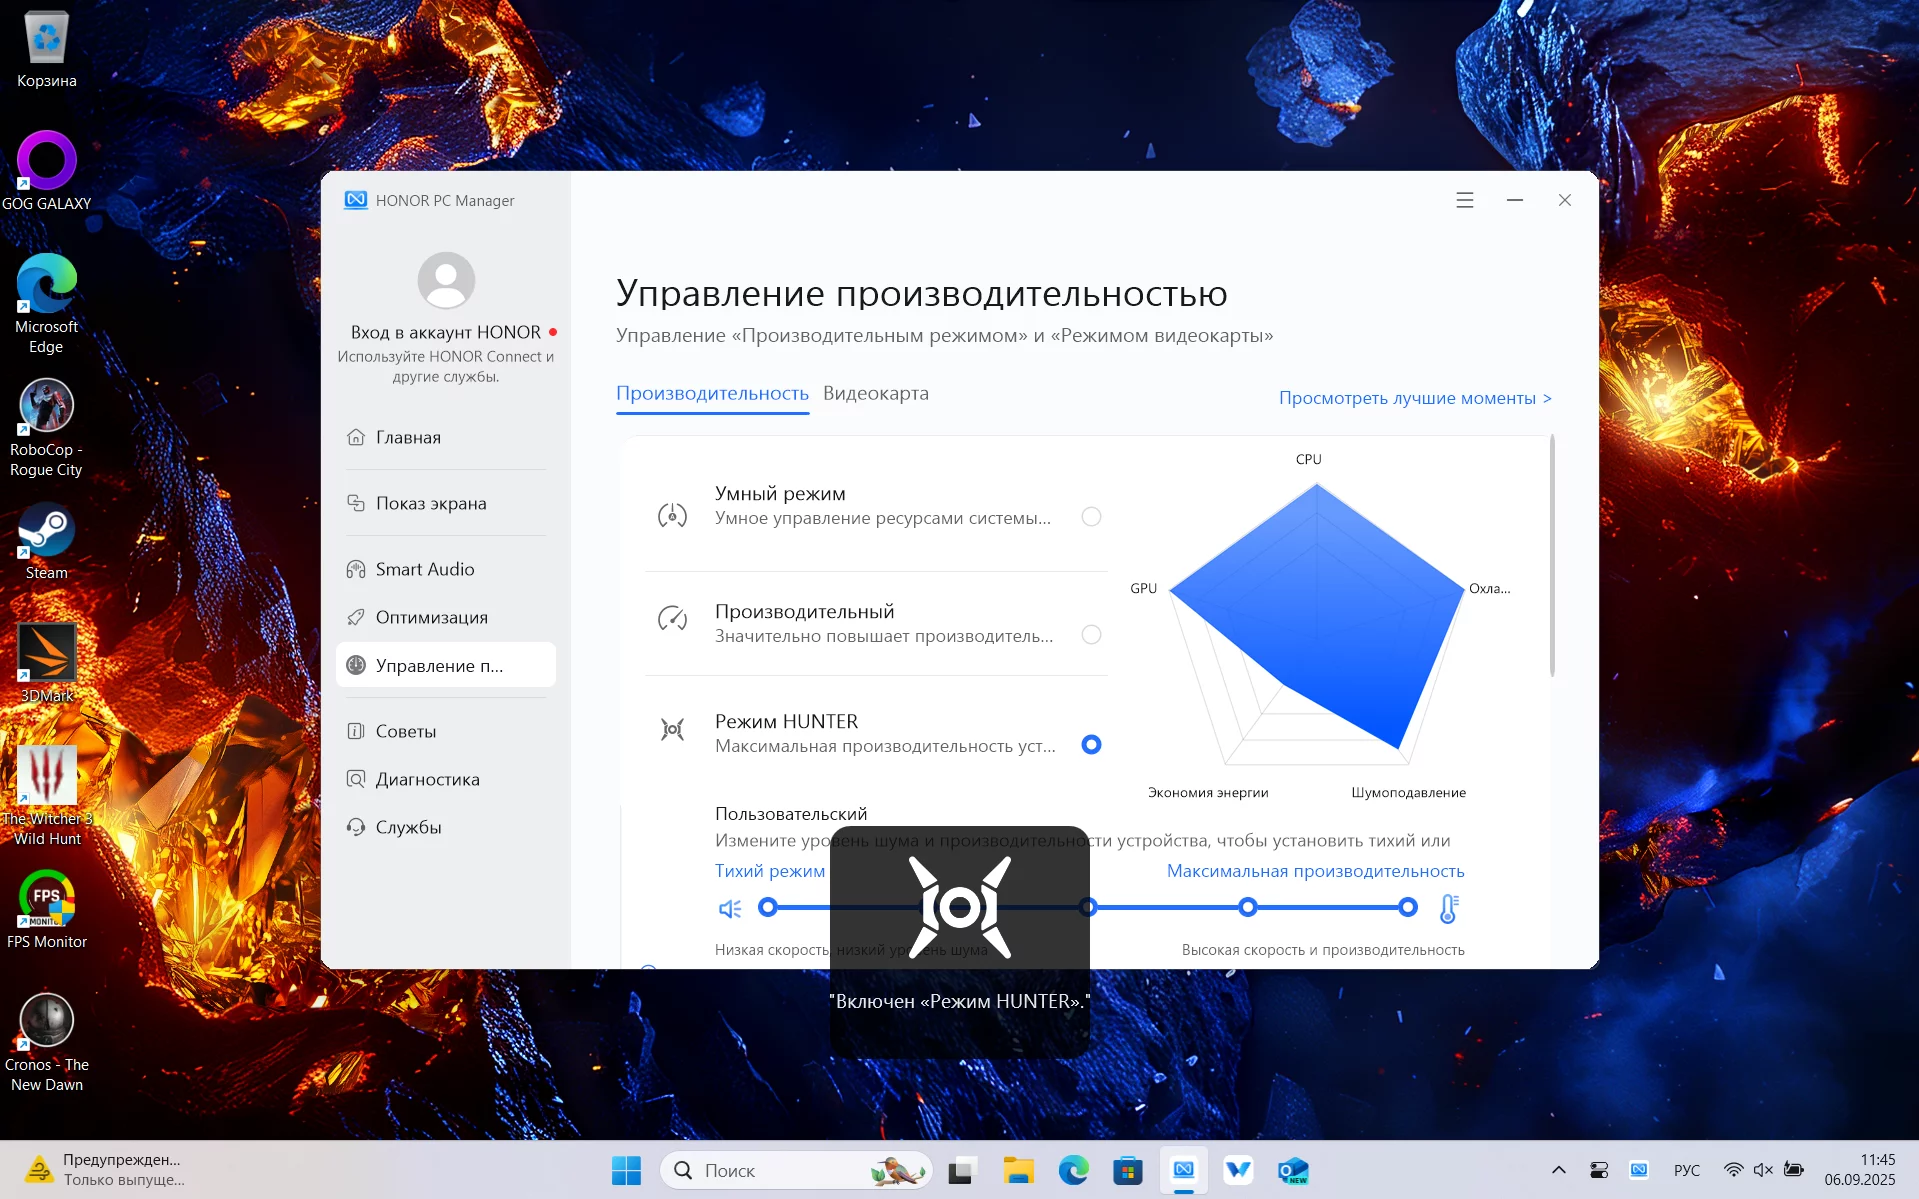Click the taskbar Поиск search box
The image size is (1919, 1199).
point(796,1170)
